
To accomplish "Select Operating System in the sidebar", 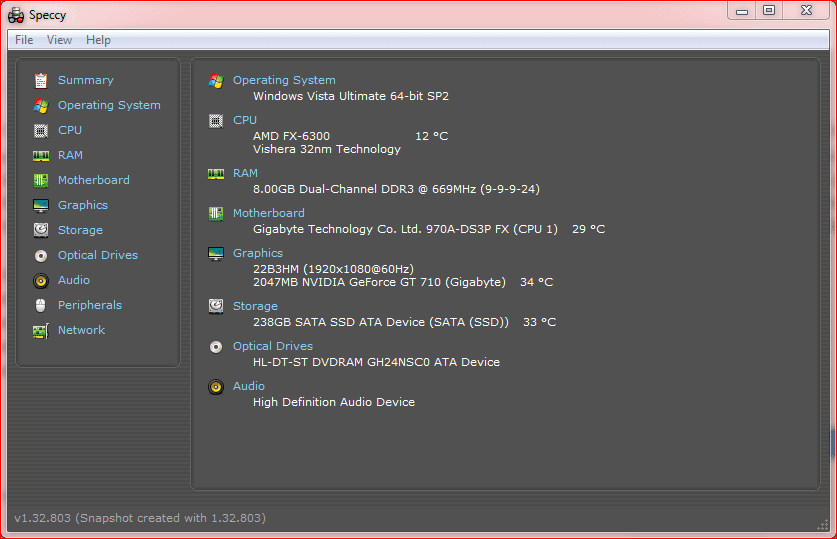I will coord(109,105).
